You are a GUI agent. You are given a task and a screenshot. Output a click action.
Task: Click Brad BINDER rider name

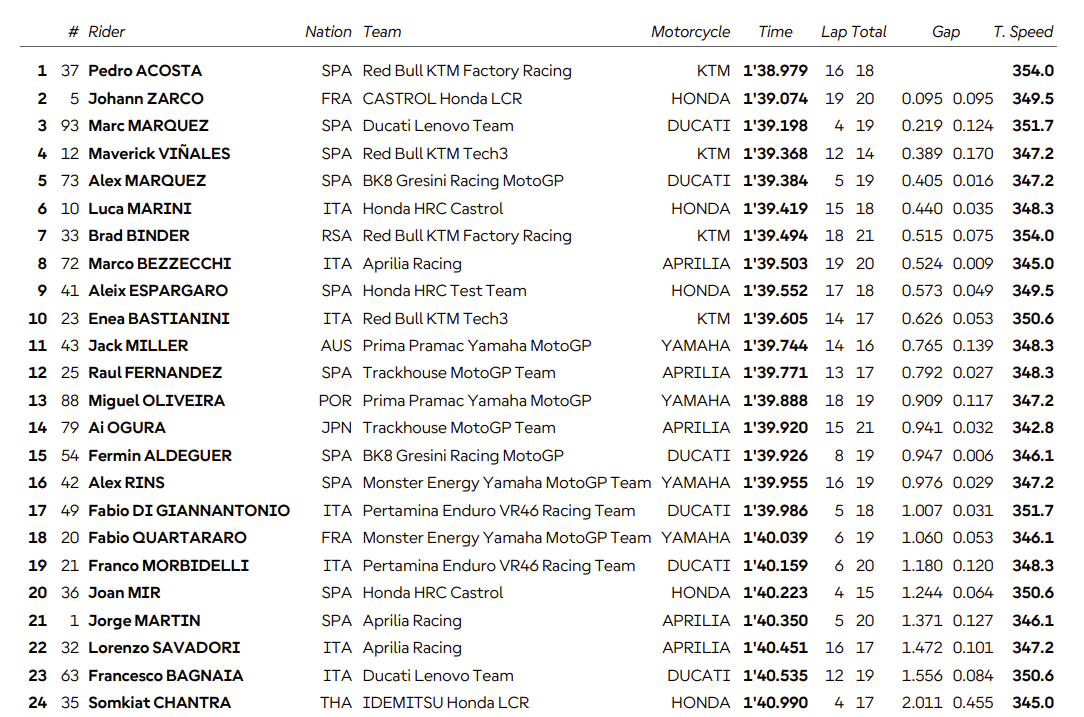(139, 236)
